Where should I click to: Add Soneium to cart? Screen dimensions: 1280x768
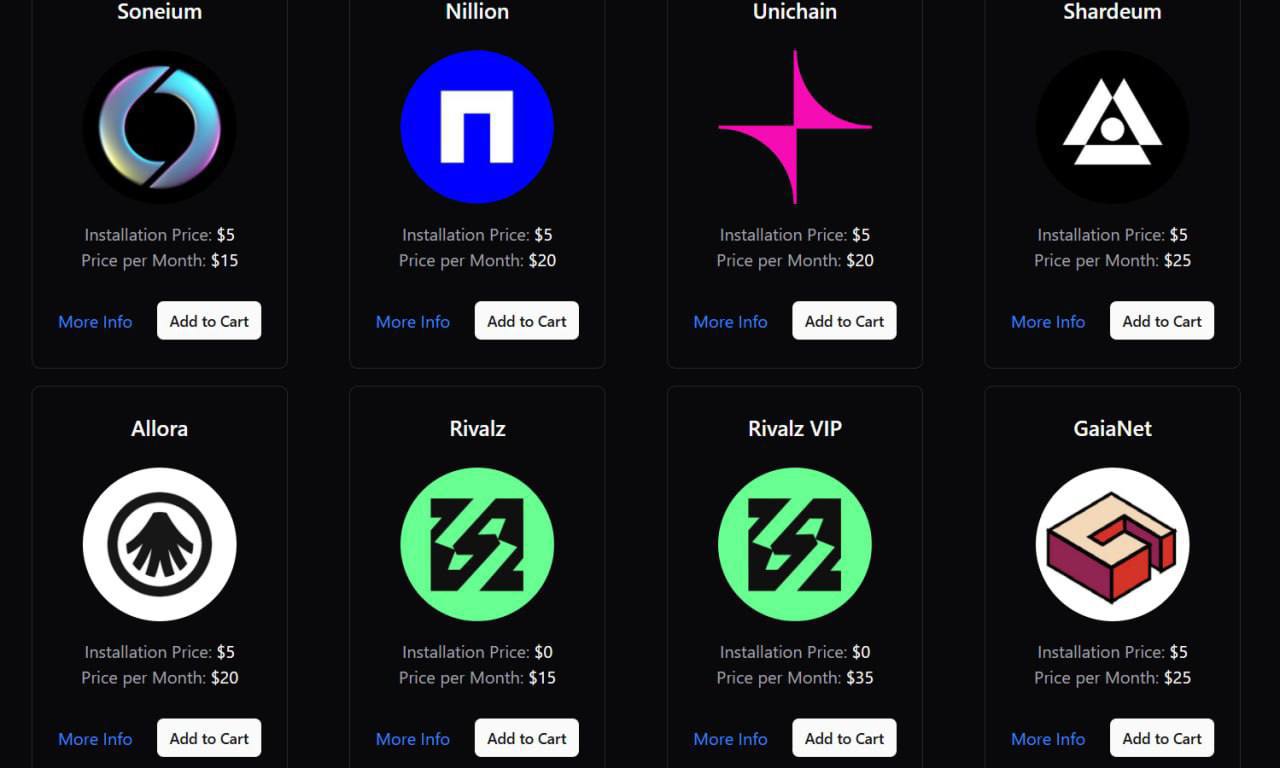point(209,321)
